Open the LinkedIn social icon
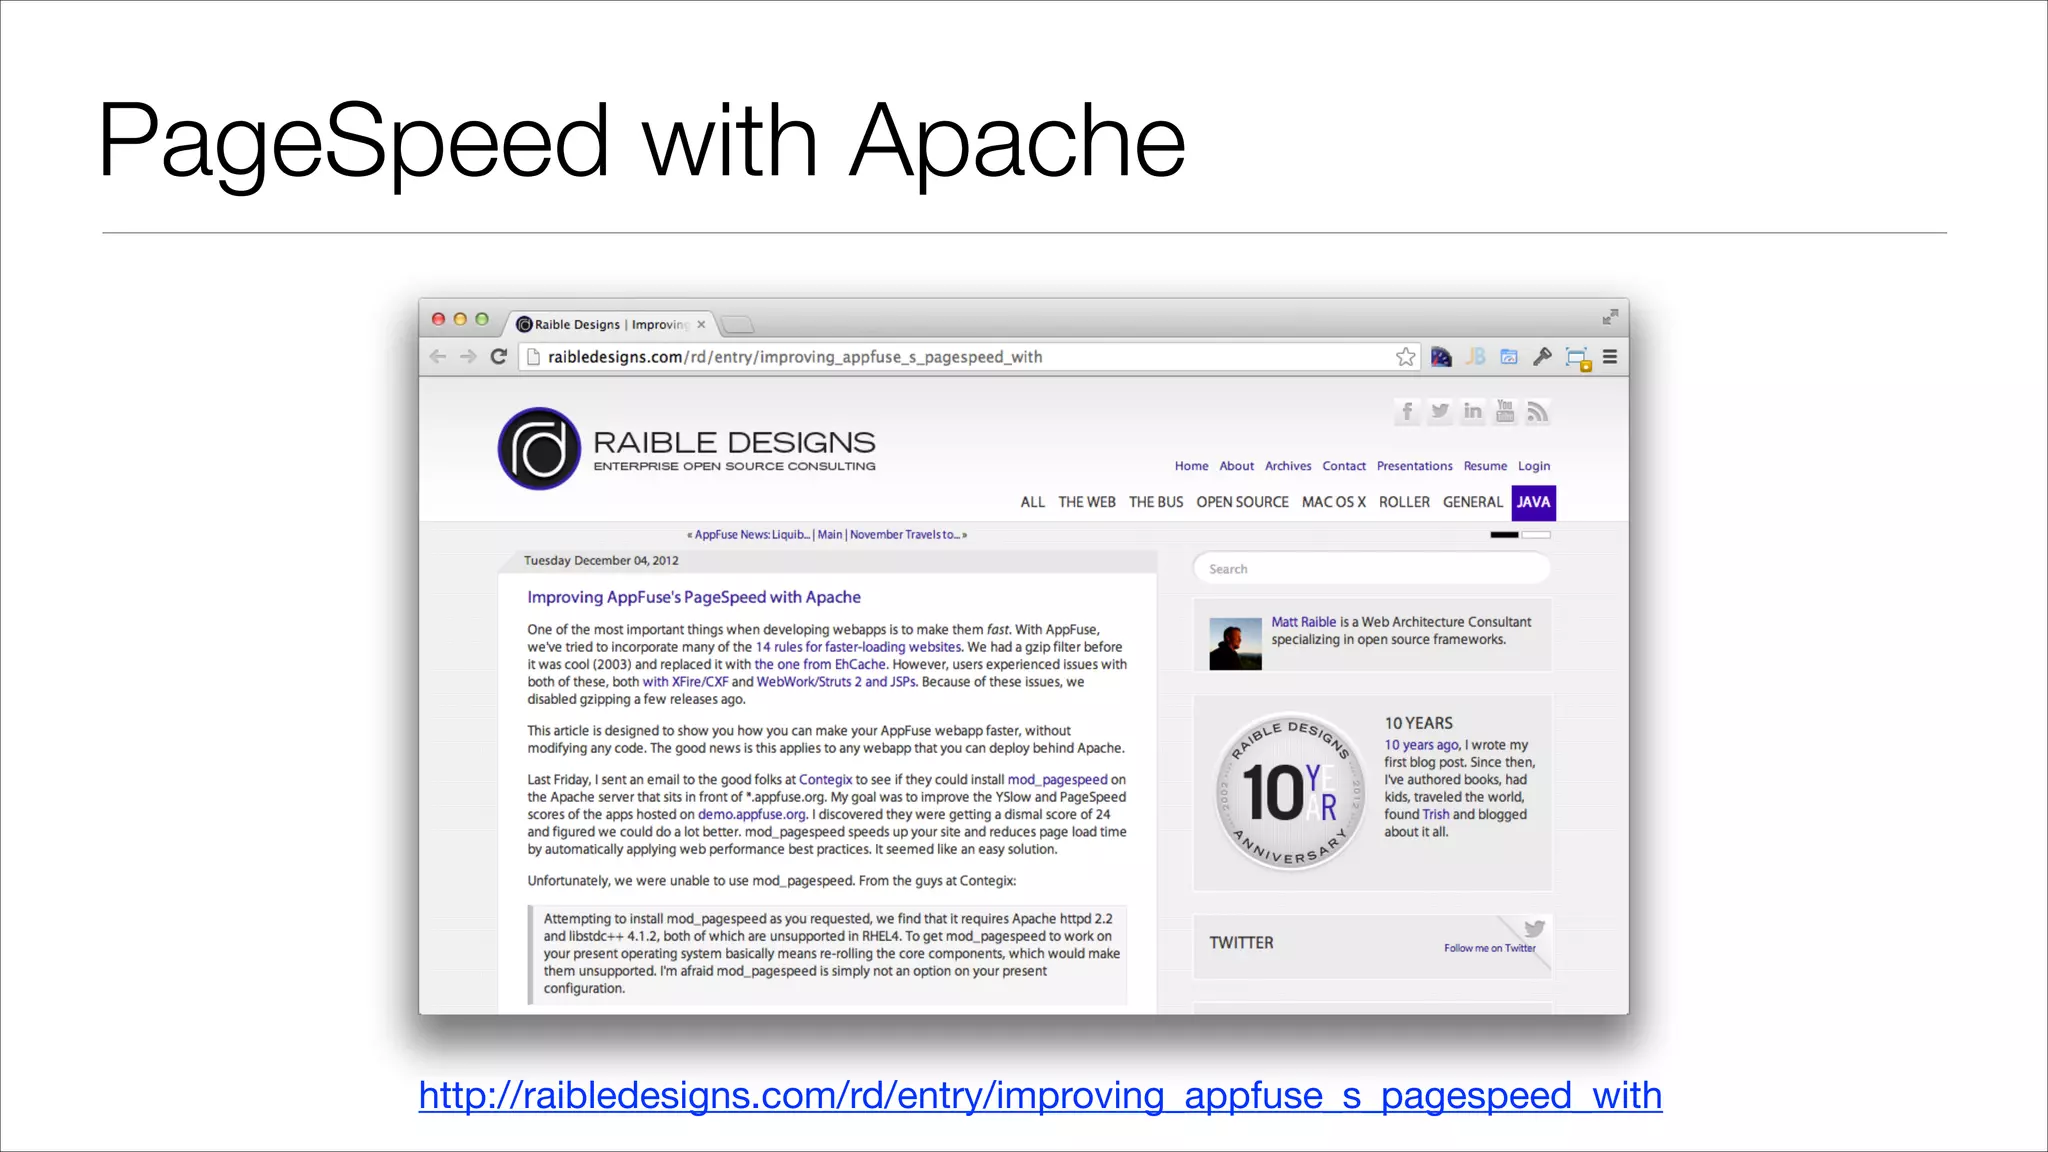This screenshot has height=1152, width=2048. [x=1472, y=411]
